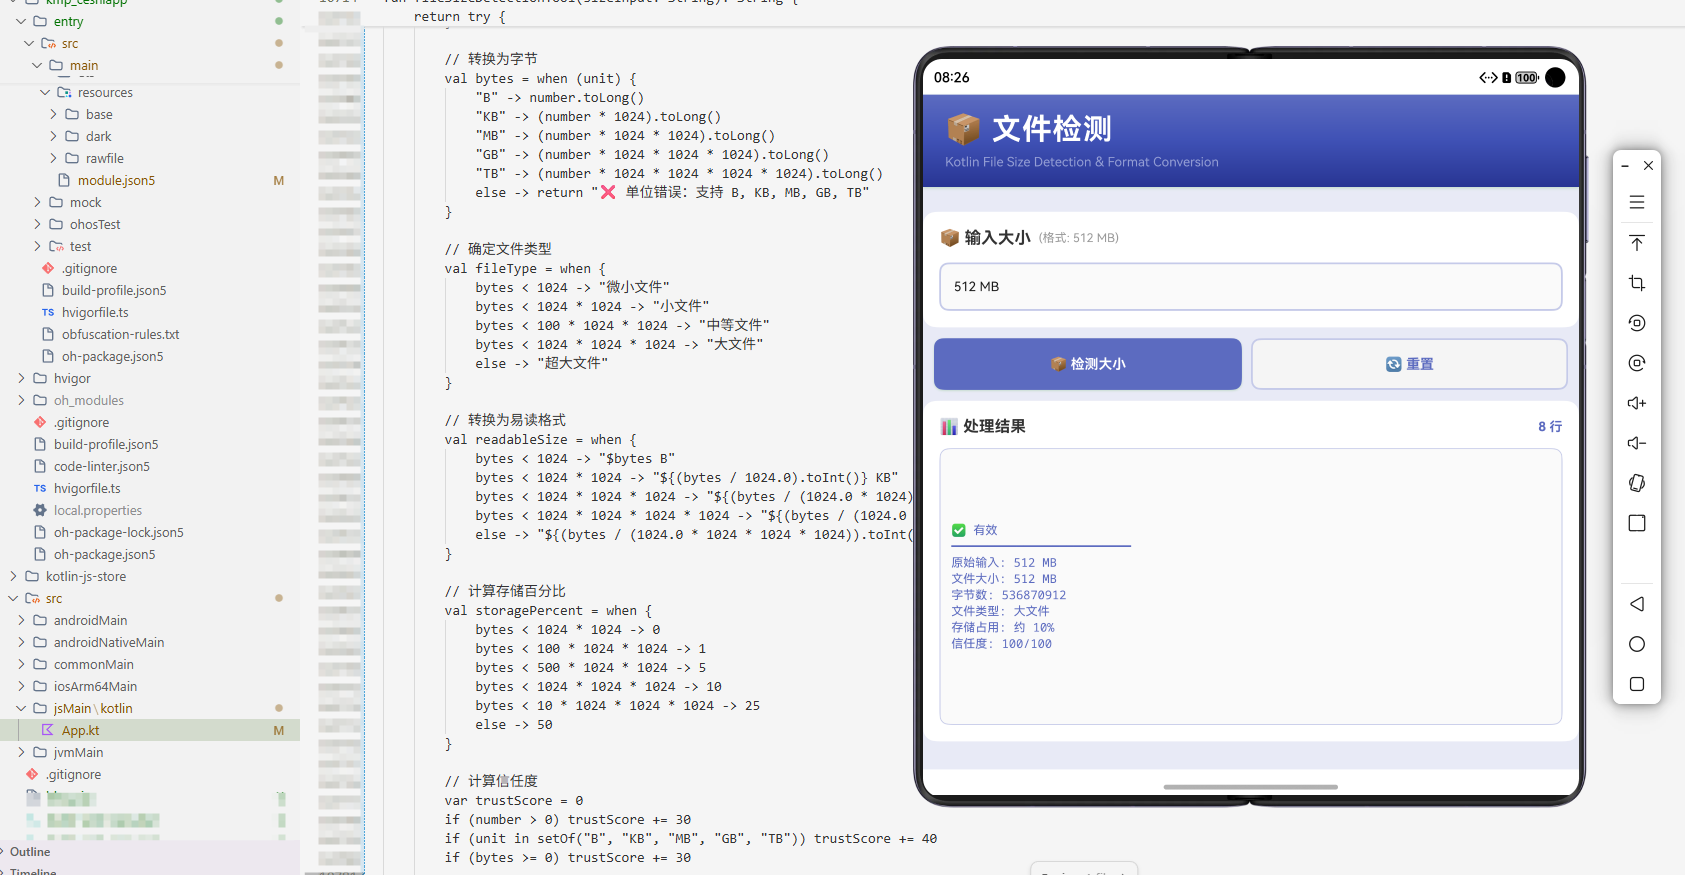
Task: Expand the hvigor folder
Action: 21,378
